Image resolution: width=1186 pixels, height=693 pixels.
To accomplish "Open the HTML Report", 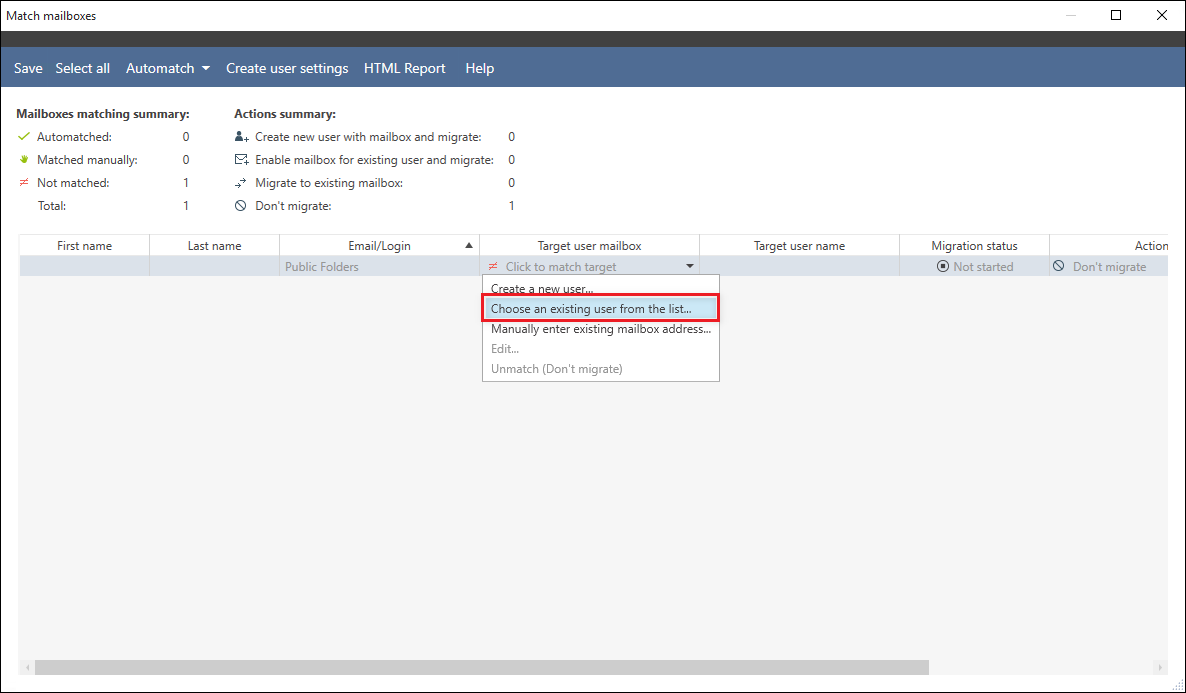I will point(405,68).
